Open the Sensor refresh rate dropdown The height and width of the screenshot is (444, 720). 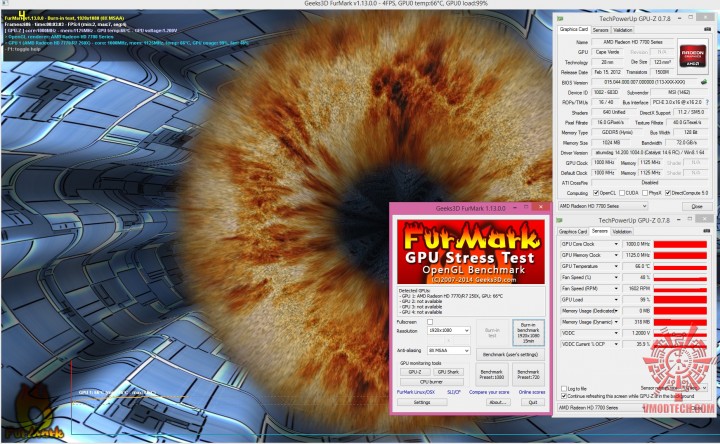click(x=696, y=388)
